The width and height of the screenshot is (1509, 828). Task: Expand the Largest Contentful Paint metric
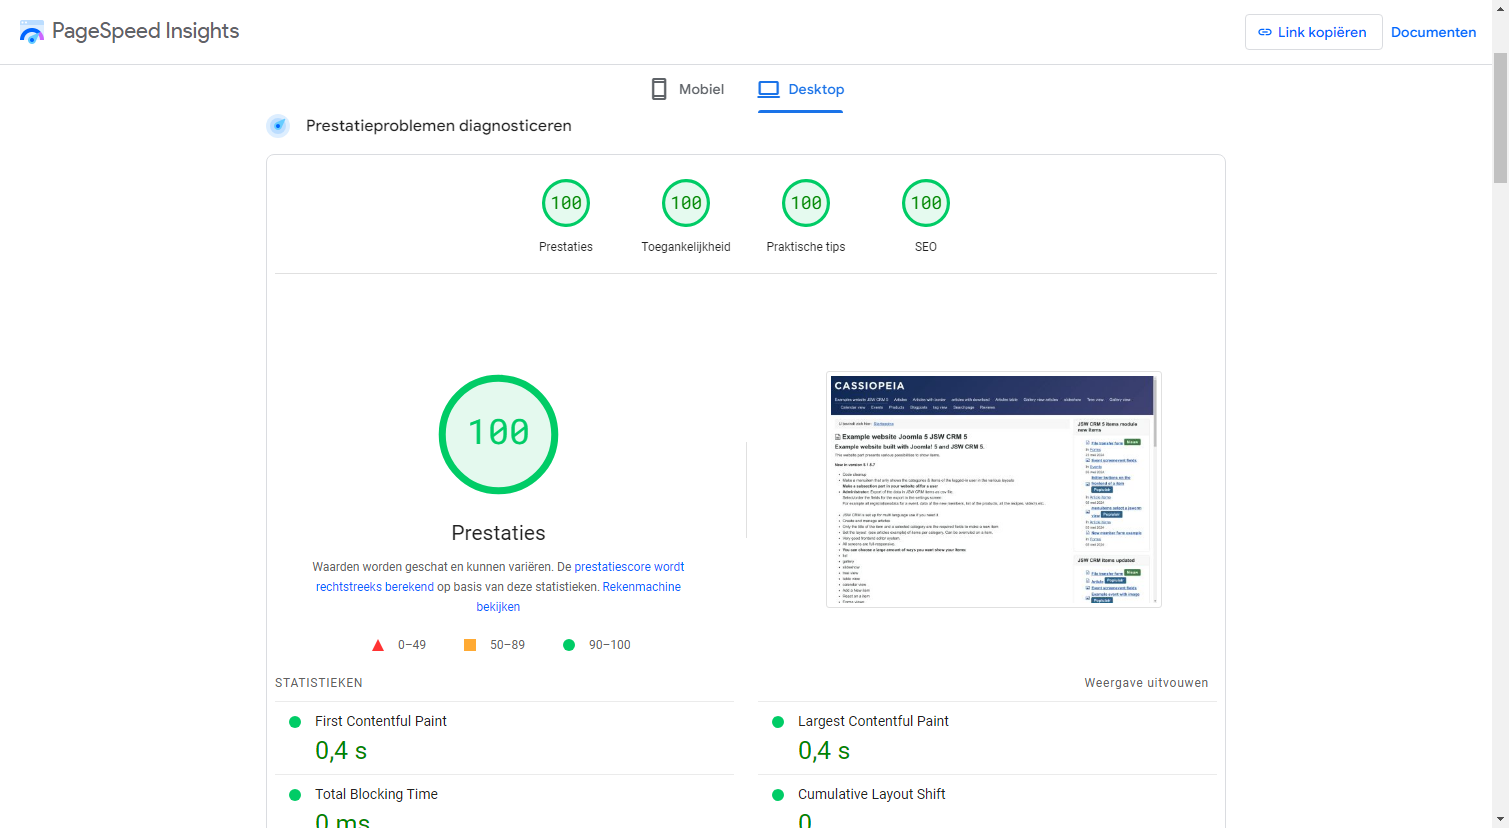coord(873,721)
